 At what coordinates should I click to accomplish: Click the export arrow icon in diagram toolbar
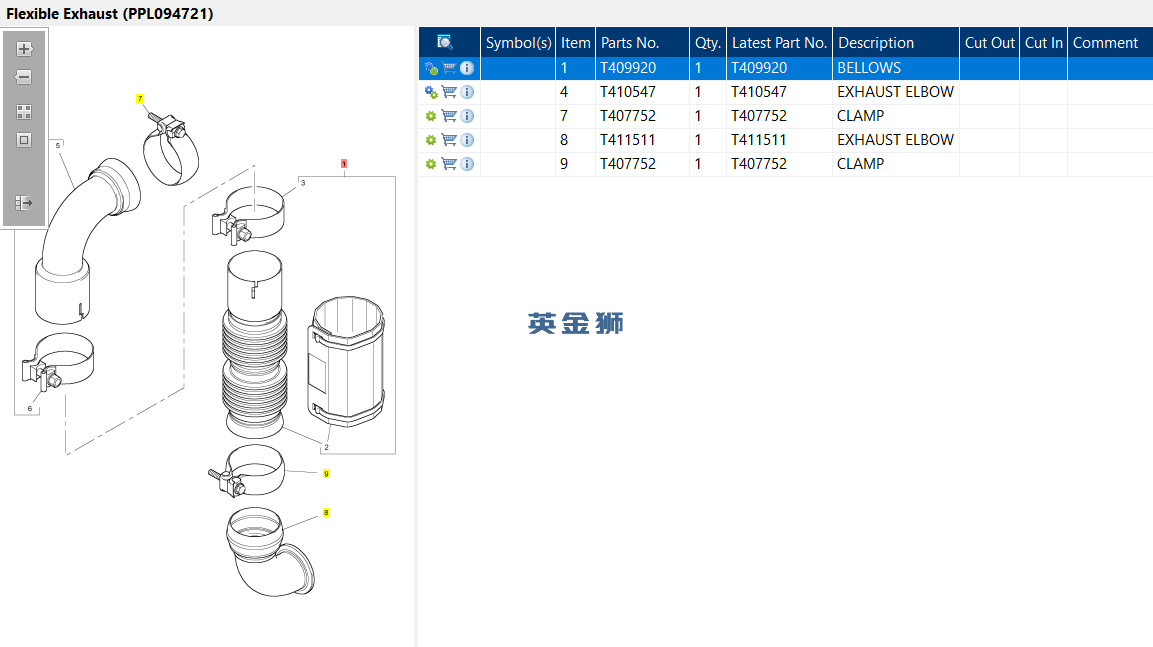point(24,202)
